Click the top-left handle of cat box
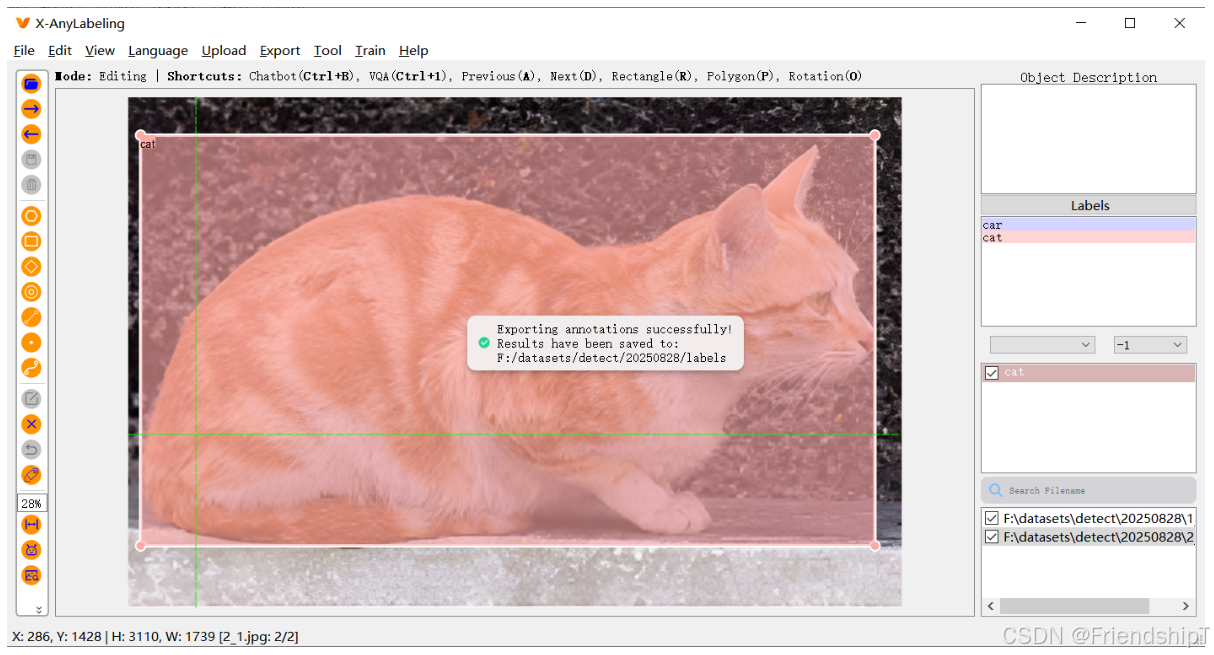Screen dimensions: 1214x655 click(x=140, y=135)
